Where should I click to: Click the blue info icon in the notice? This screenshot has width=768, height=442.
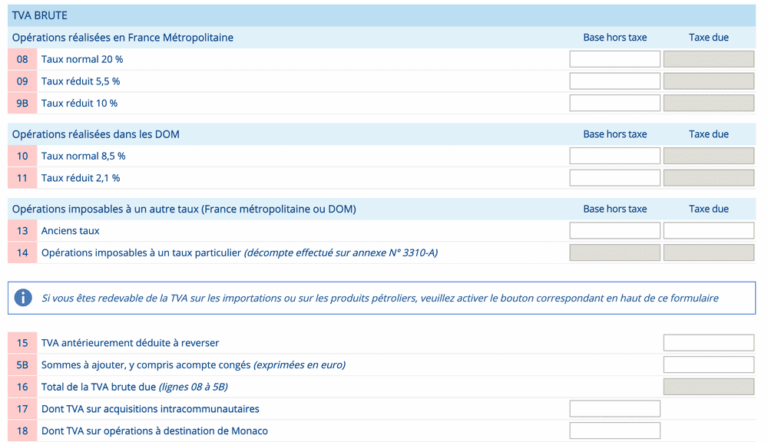24,297
